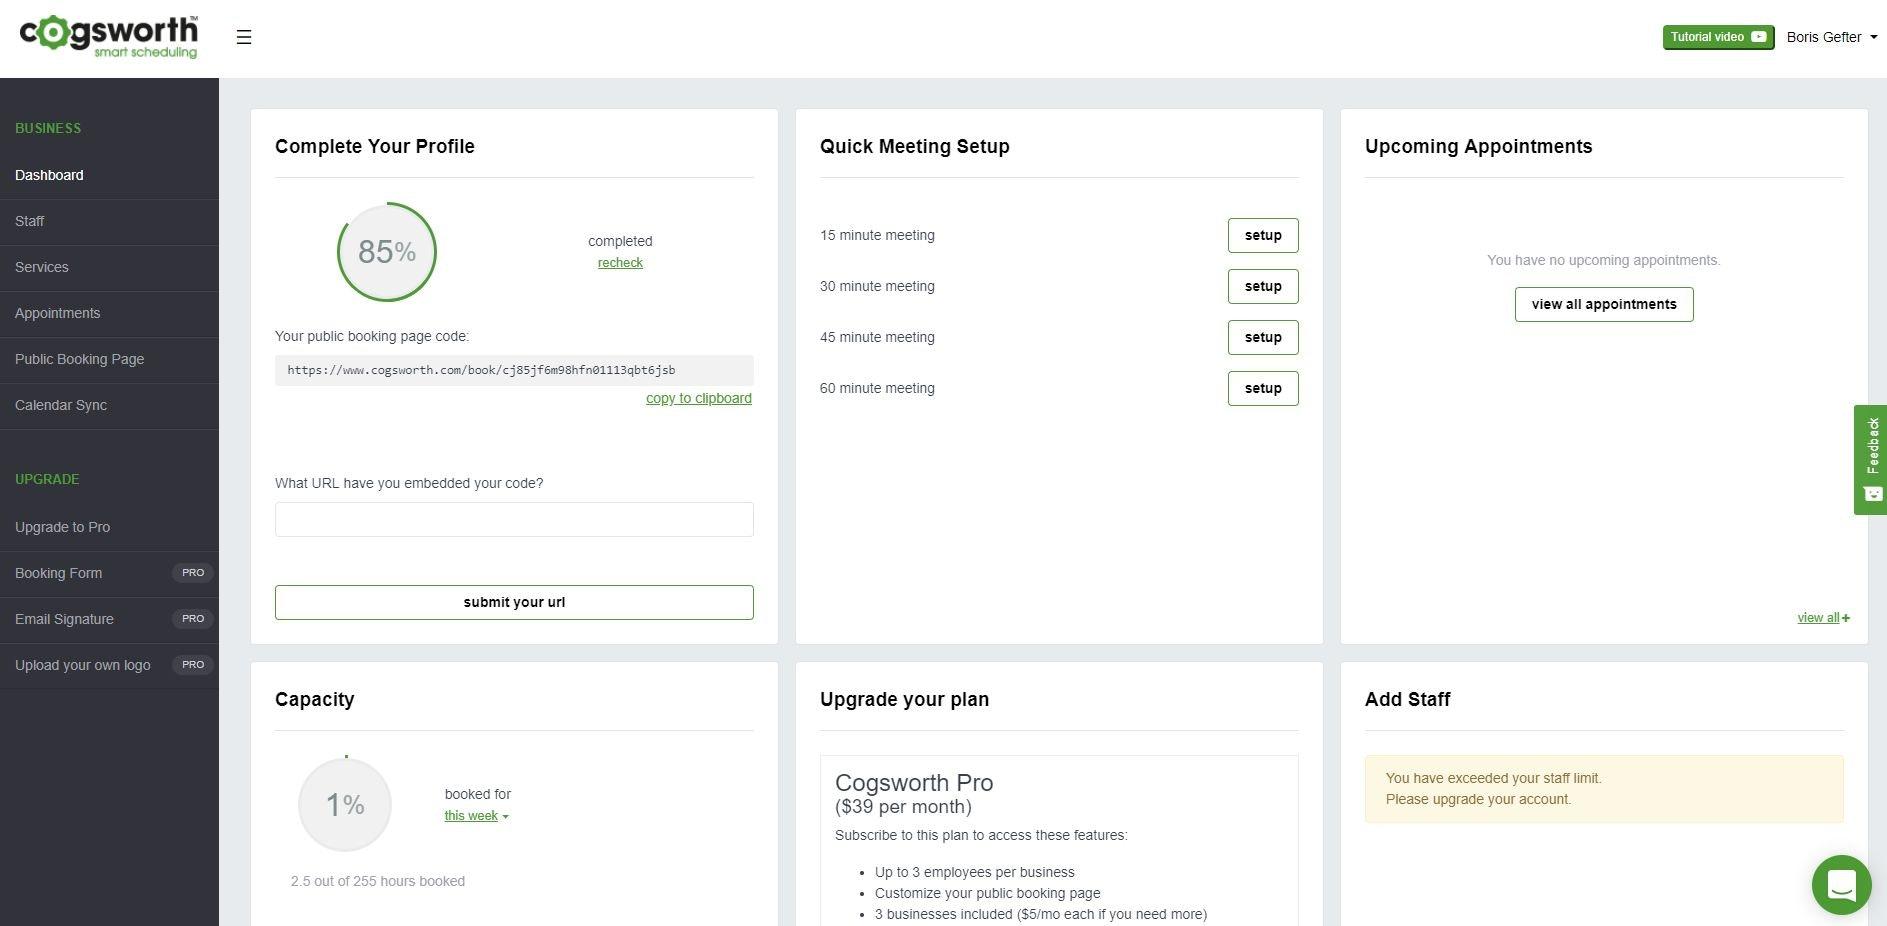This screenshot has width=1887, height=926.
Task: Open the live chat bubble icon
Action: 1841,885
